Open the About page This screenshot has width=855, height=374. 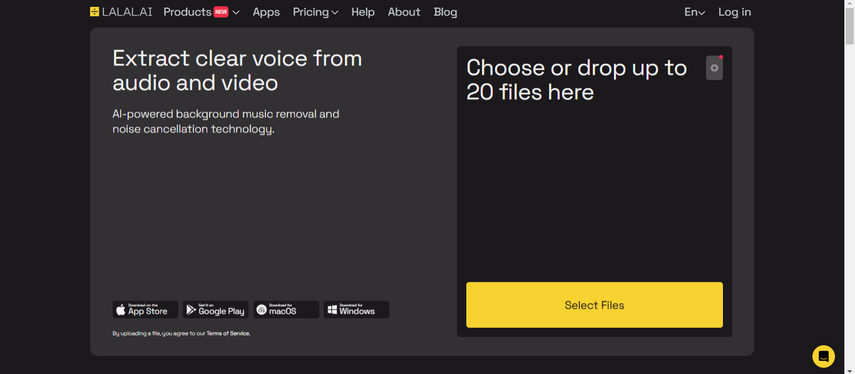pos(404,12)
